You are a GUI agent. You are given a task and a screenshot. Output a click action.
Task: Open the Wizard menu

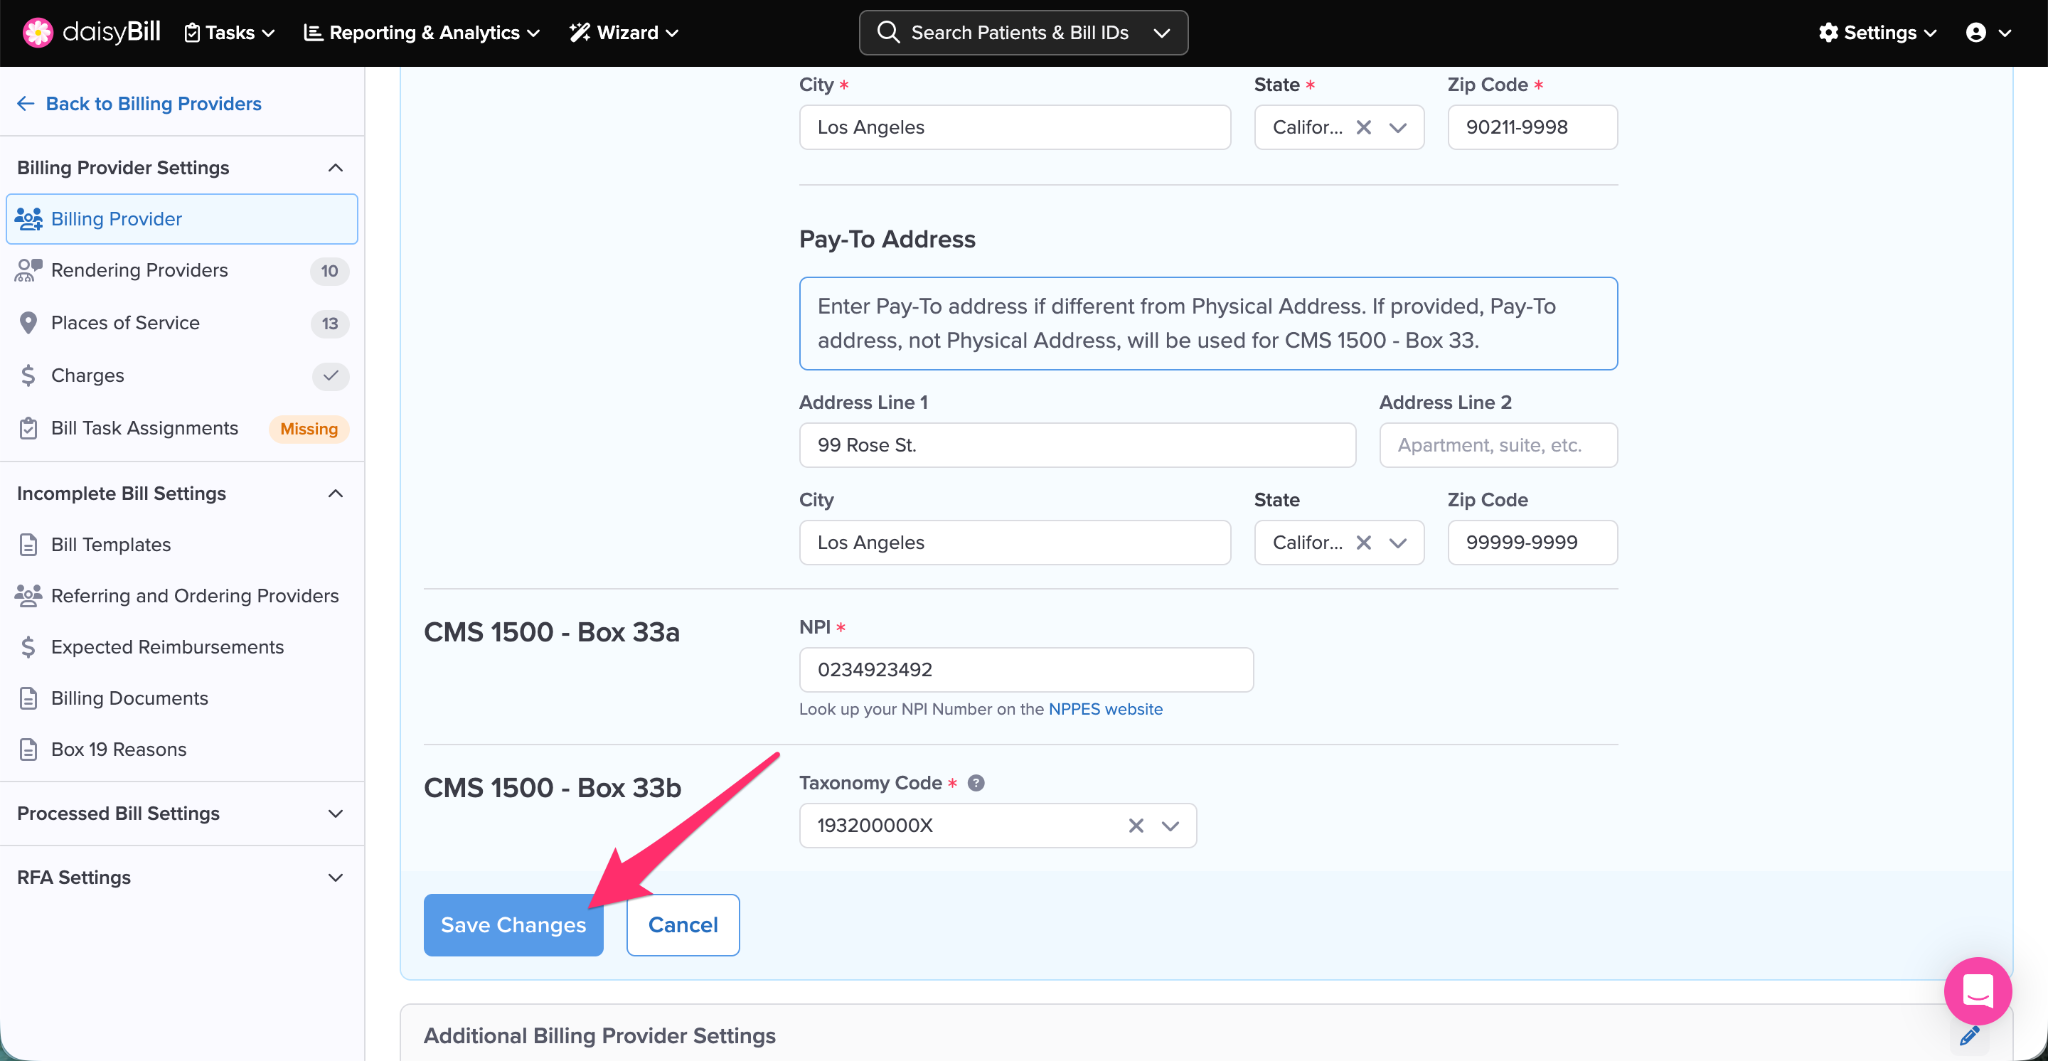pos(624,33)
